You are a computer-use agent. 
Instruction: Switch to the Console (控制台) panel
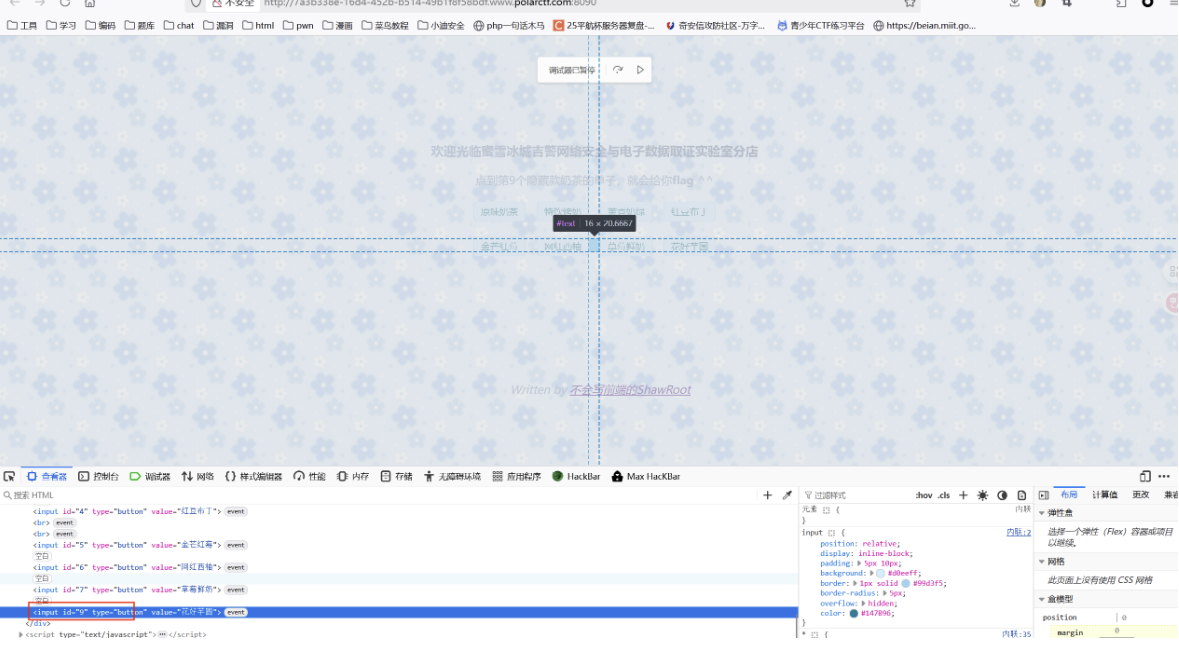[99, 477]
